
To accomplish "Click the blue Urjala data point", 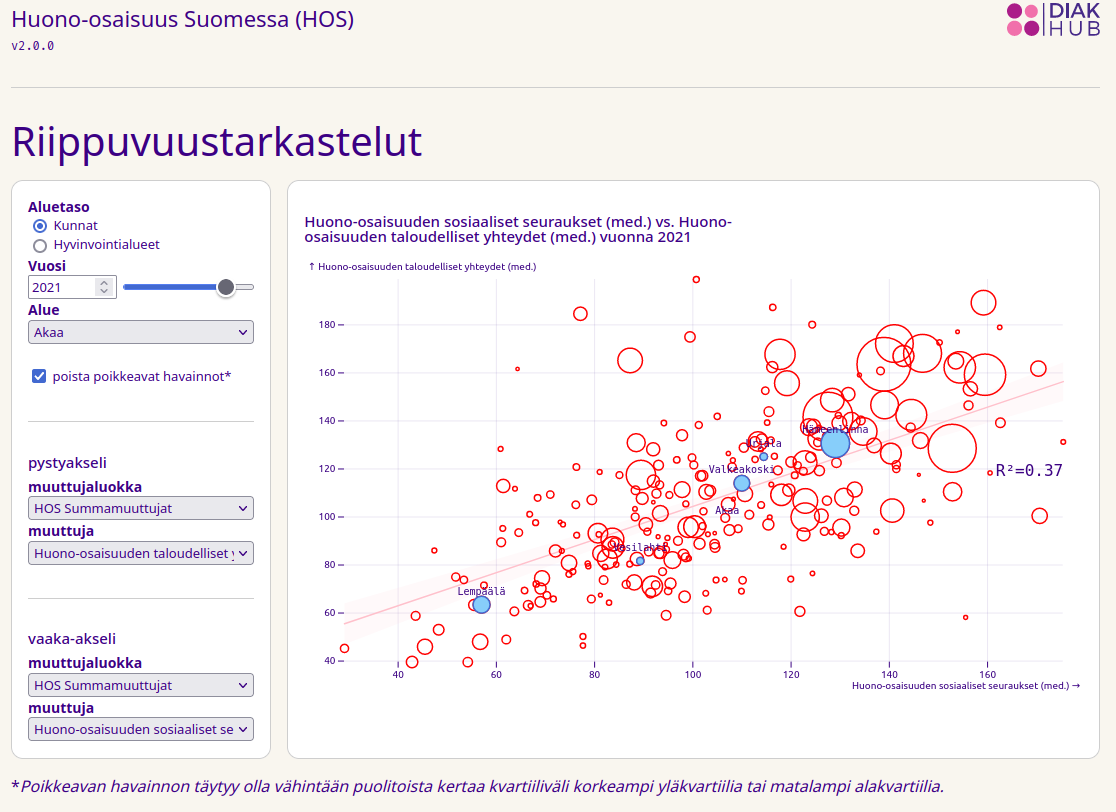I will click(763, 457).
